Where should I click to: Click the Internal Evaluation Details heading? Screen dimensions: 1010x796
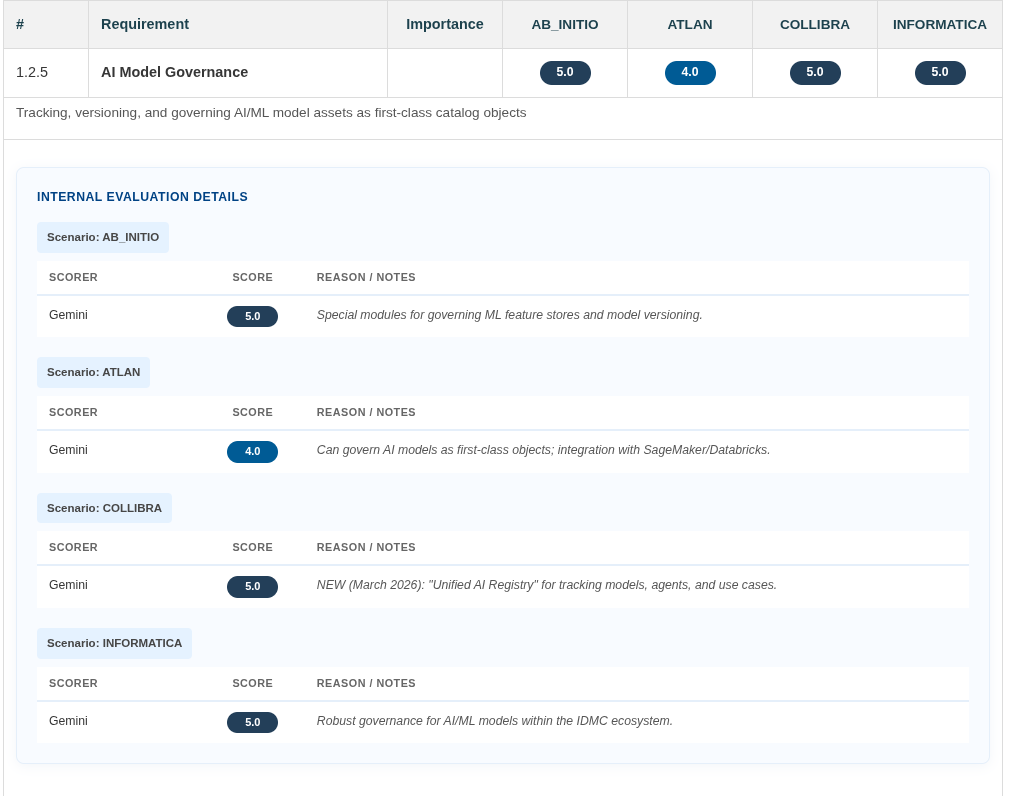click(142, 197)
